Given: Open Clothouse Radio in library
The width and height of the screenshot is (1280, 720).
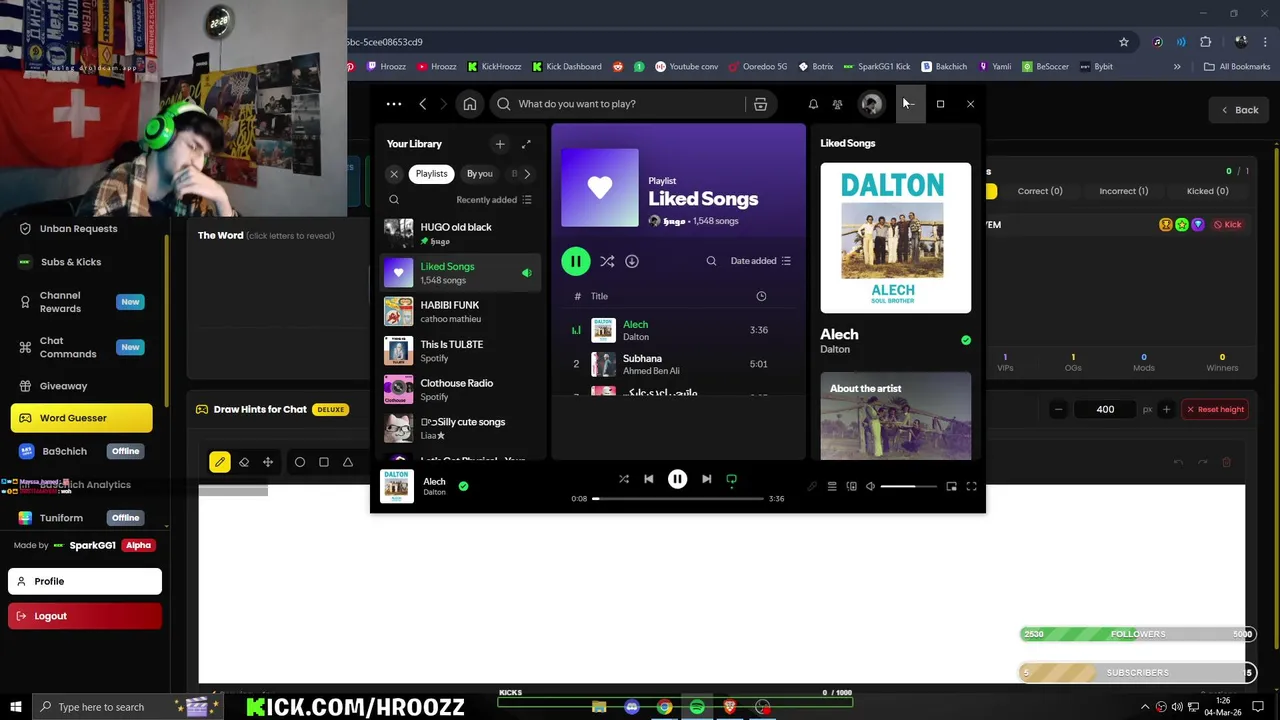Looking at the screenshot, I should click(x=460, y=389).
